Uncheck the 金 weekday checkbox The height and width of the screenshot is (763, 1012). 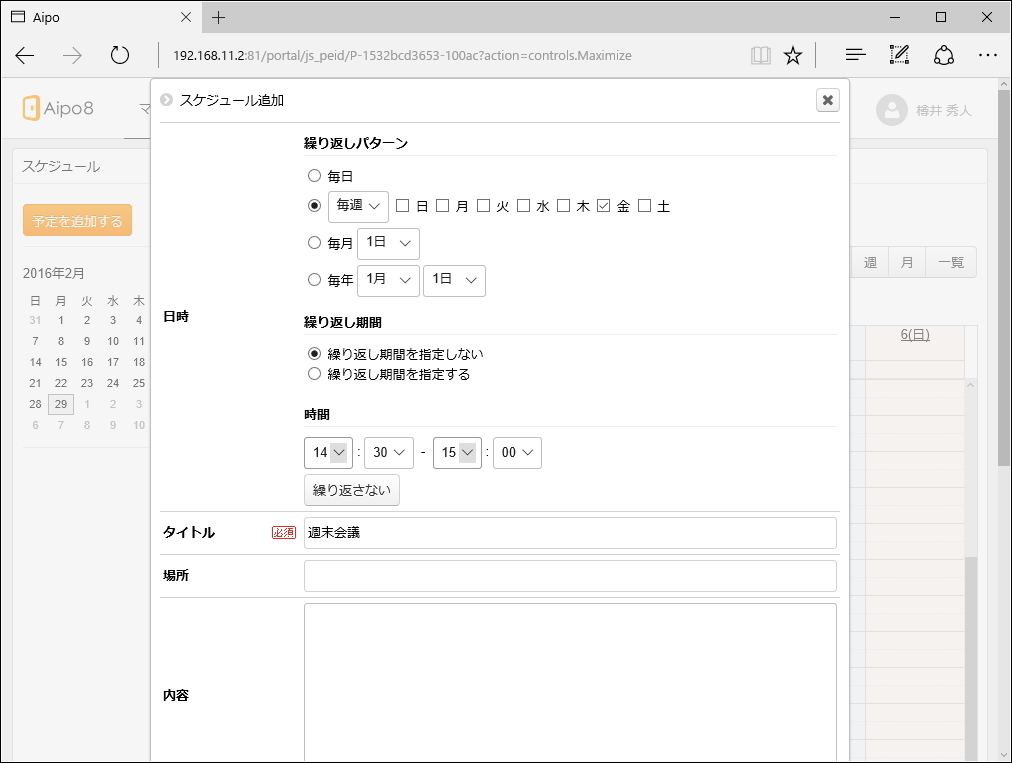pos(602,205)
